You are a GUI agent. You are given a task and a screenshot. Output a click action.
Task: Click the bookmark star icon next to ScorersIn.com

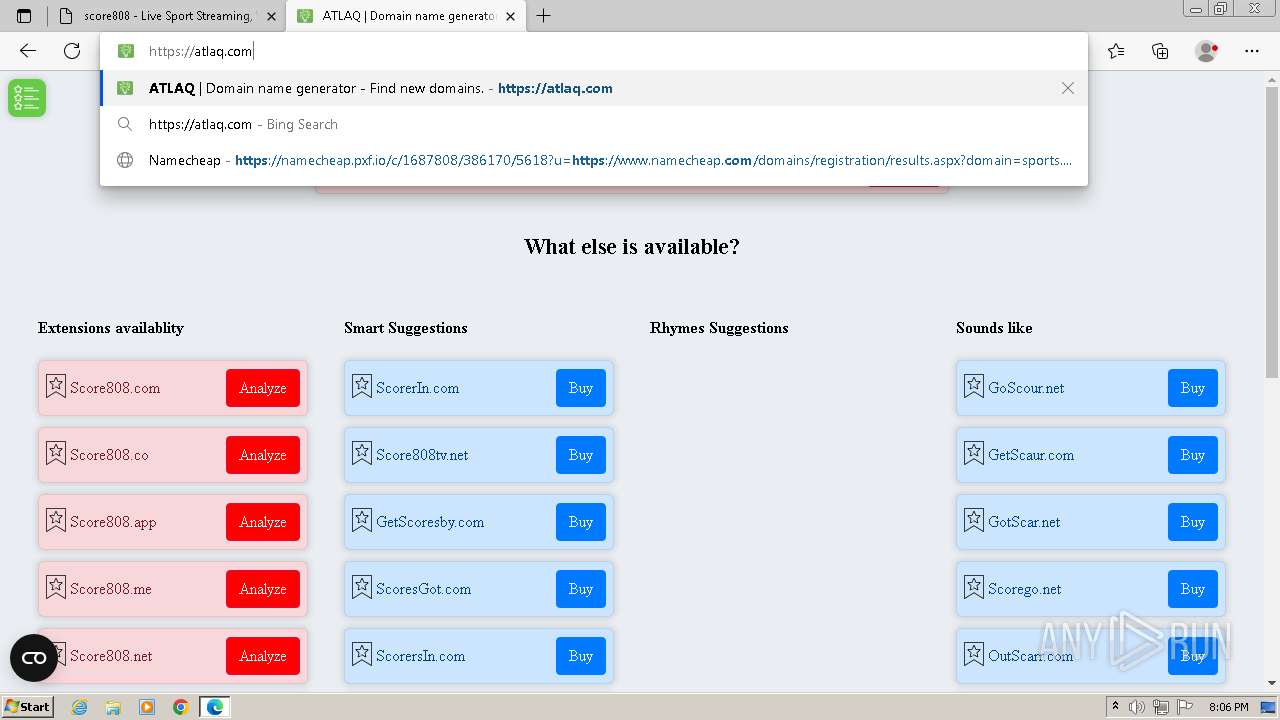click(x=362, y=654)
